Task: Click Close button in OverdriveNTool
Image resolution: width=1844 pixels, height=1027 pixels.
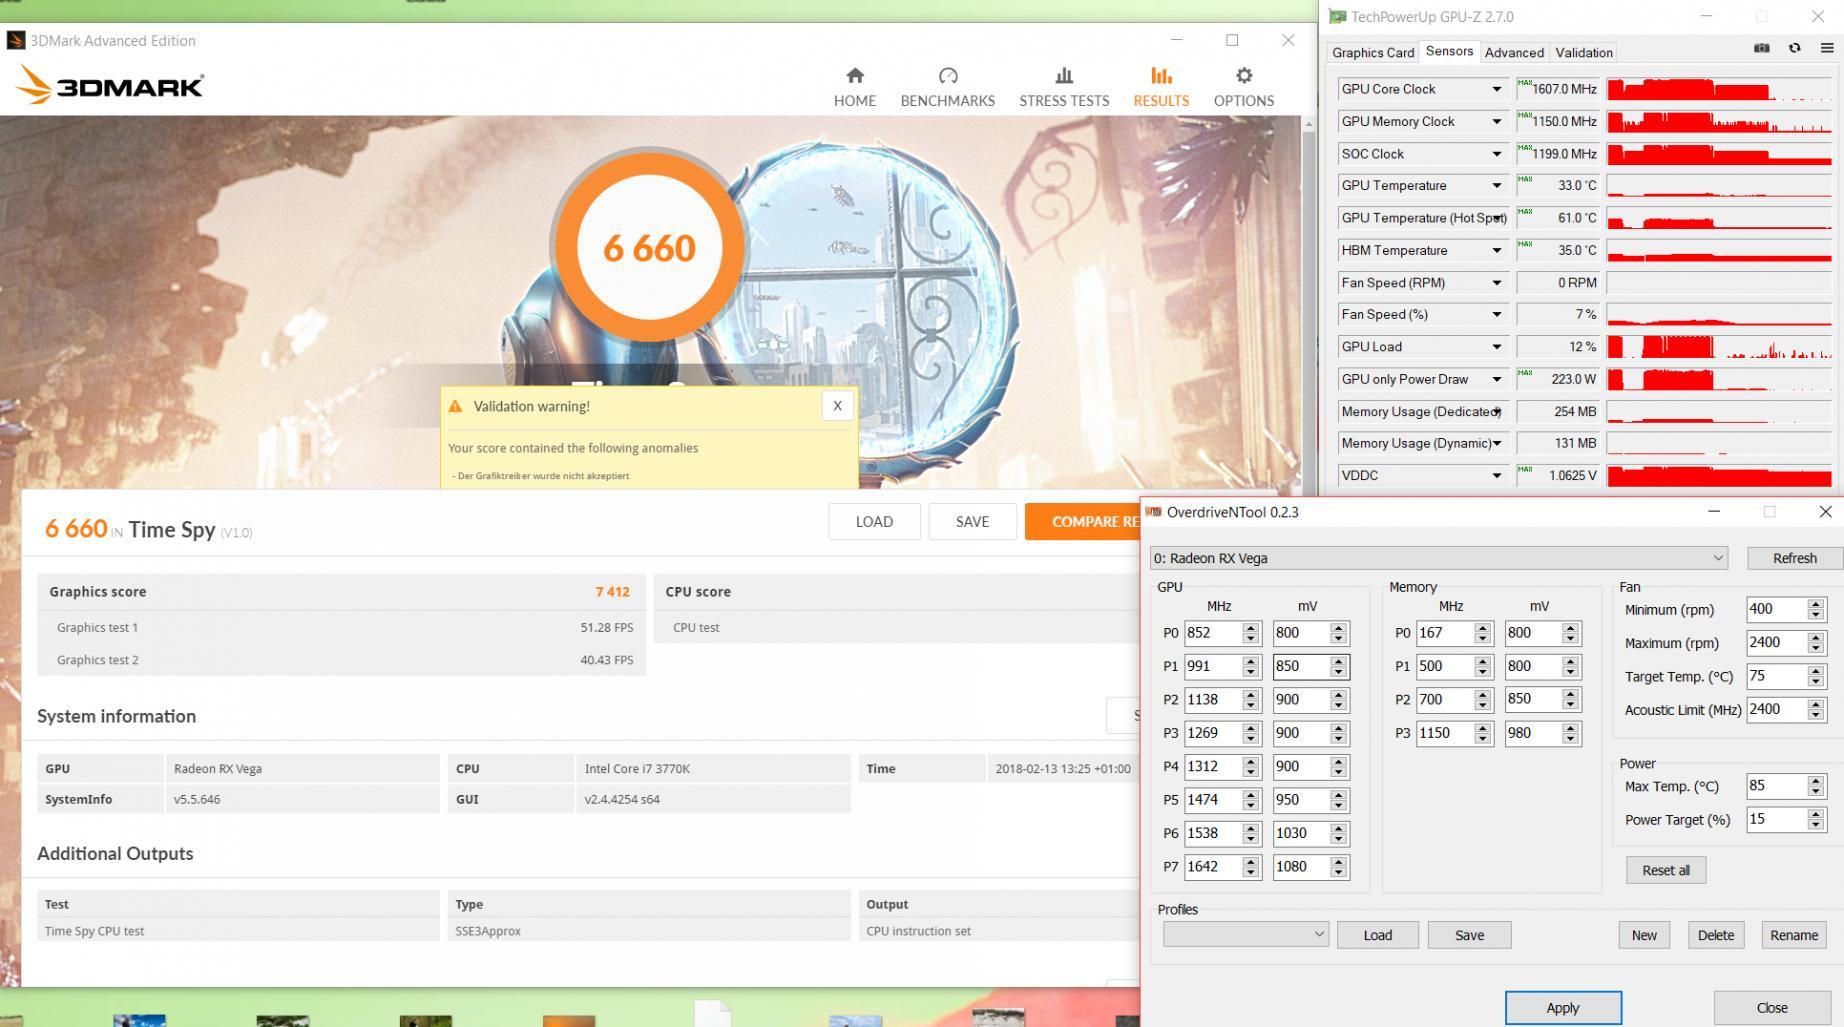Action: click(1772, 1008)
